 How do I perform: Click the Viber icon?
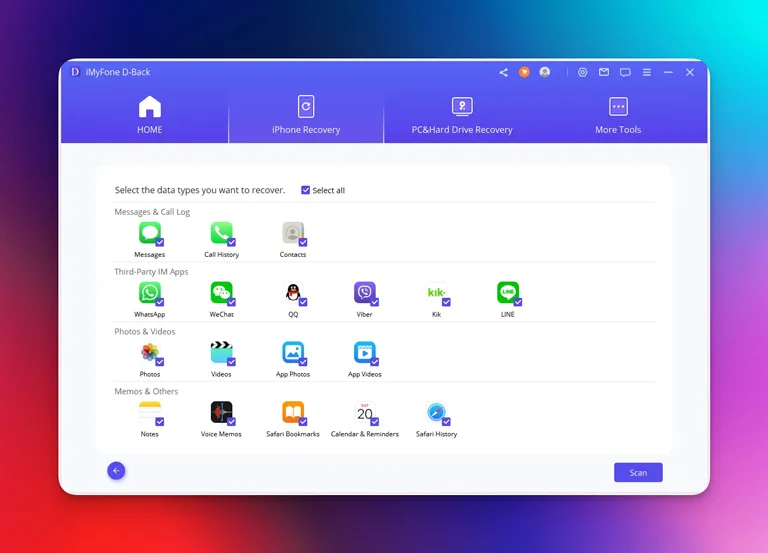click(x=364, y=292)
